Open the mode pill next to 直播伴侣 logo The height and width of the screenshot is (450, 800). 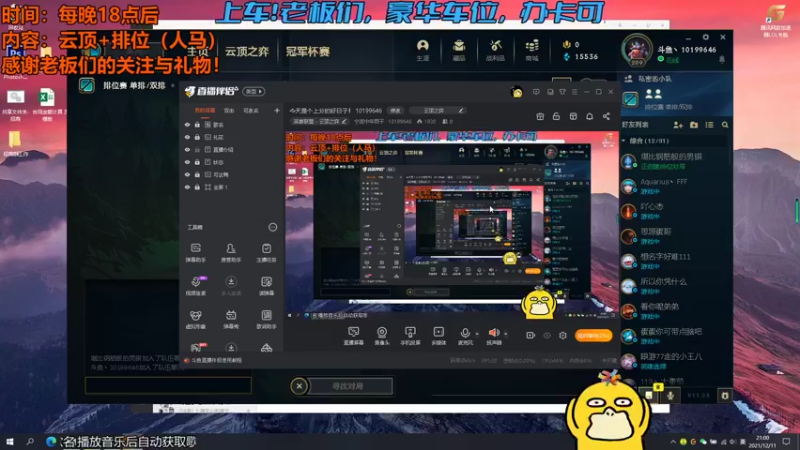coord(254,91)
